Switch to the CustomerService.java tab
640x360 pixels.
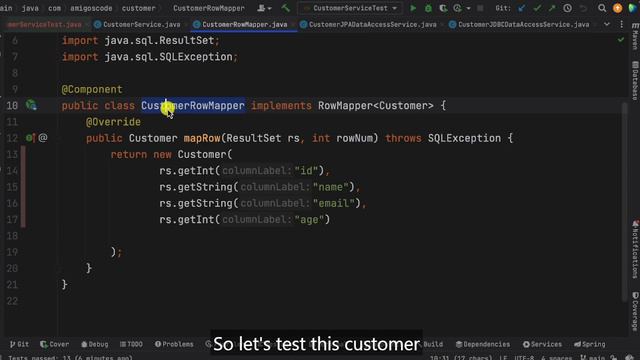pos(137,24)
